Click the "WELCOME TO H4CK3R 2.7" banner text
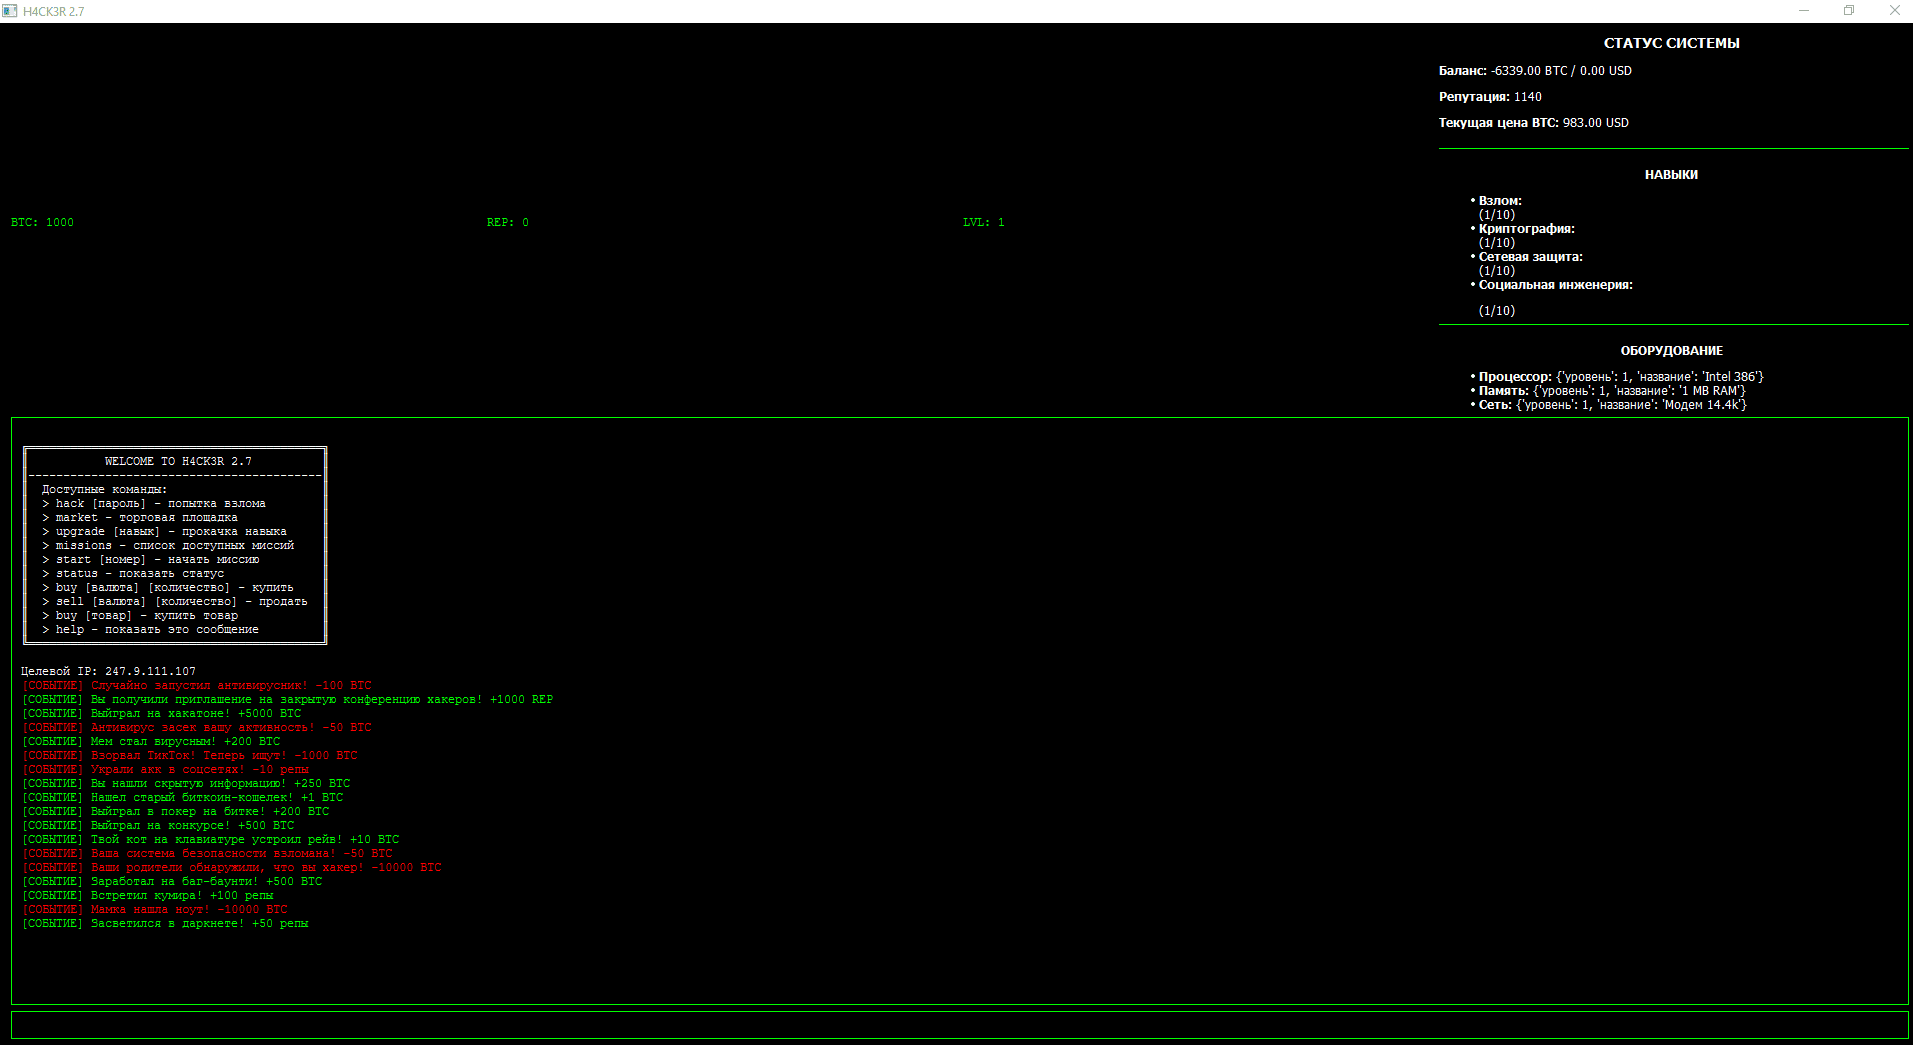Image resolution: width=1913 pixels, height=1045 pixels. (x=178, y=461)
